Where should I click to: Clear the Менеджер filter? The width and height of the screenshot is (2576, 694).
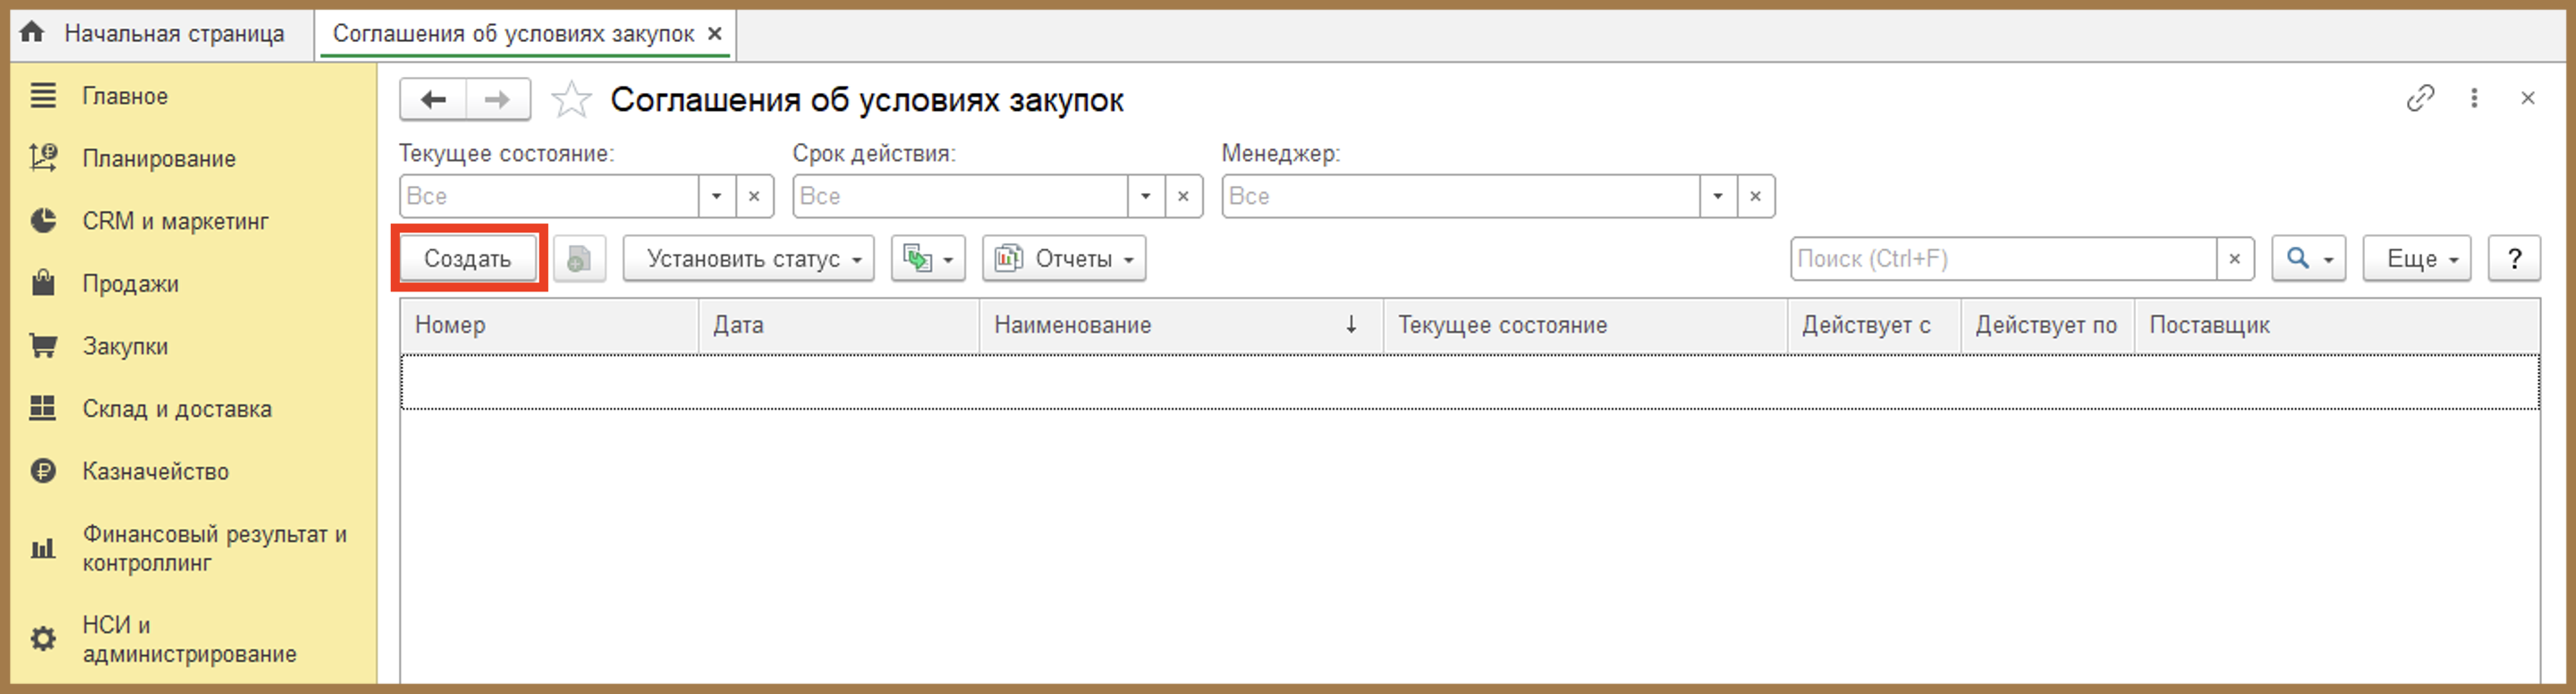click(x=1756, y=196)
